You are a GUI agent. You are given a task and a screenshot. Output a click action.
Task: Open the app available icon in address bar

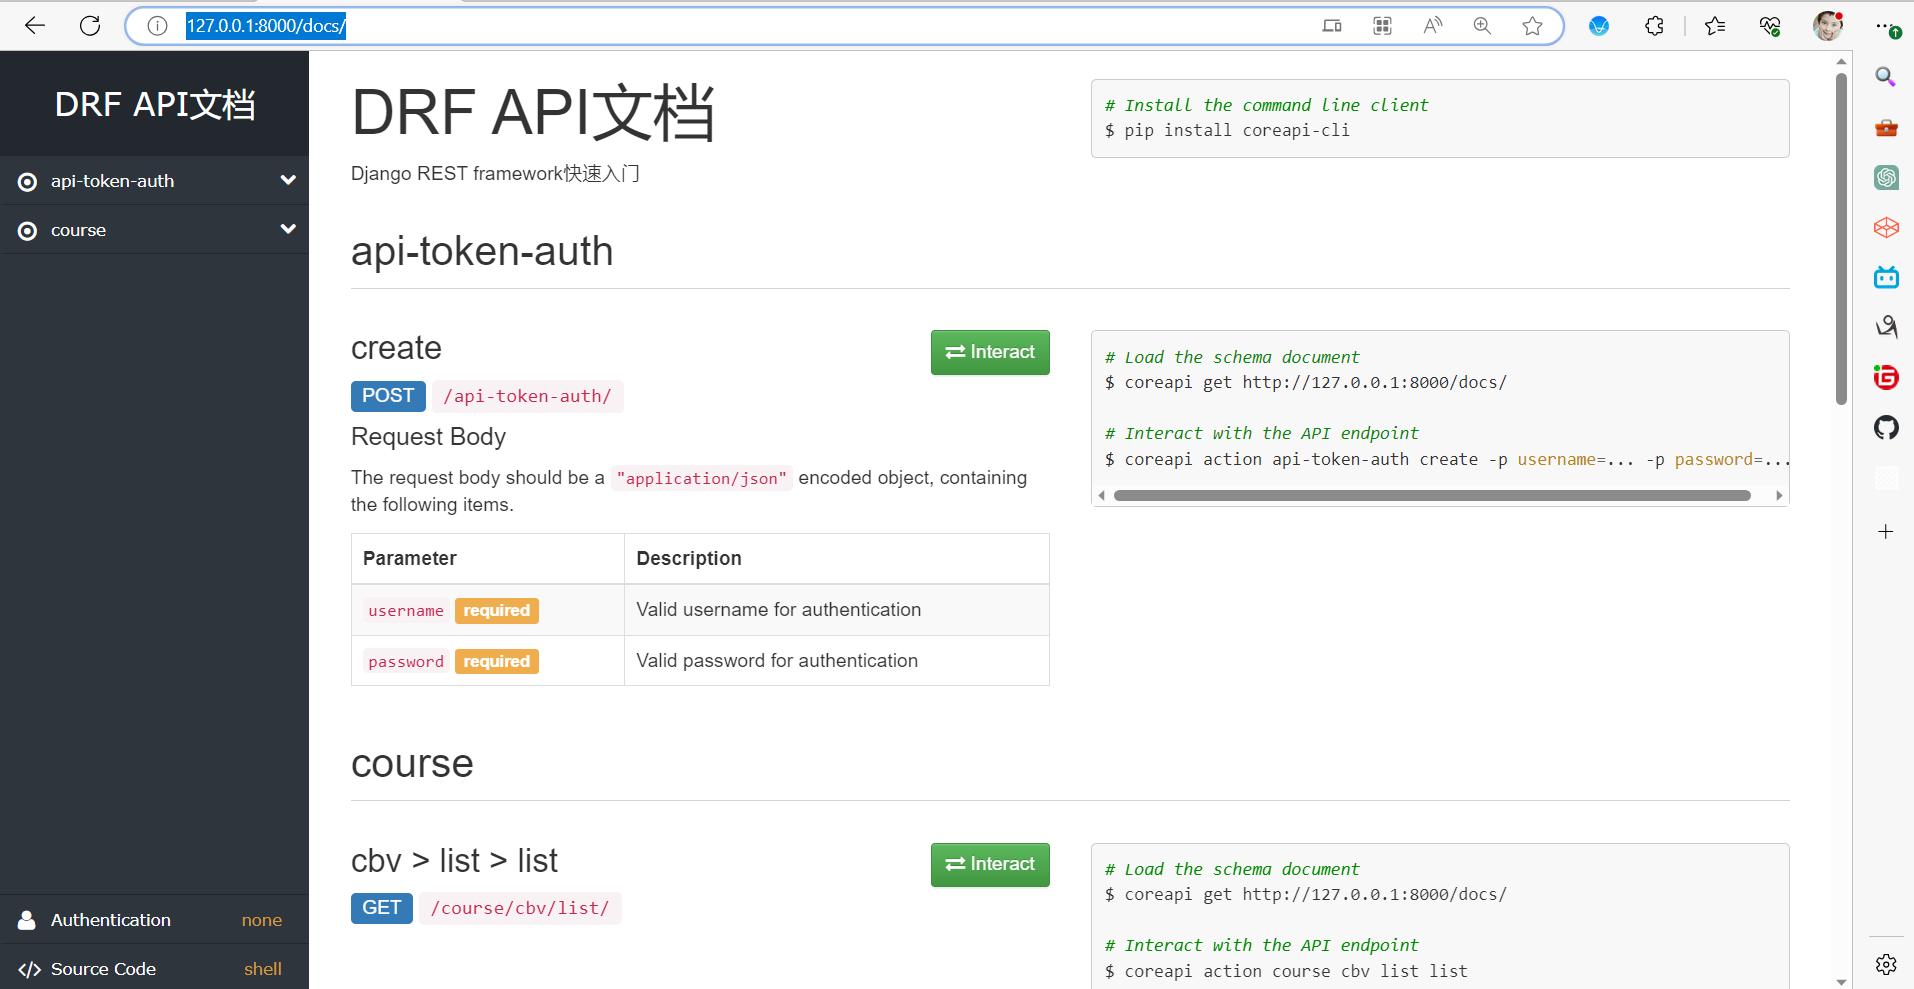point(1332,26)
